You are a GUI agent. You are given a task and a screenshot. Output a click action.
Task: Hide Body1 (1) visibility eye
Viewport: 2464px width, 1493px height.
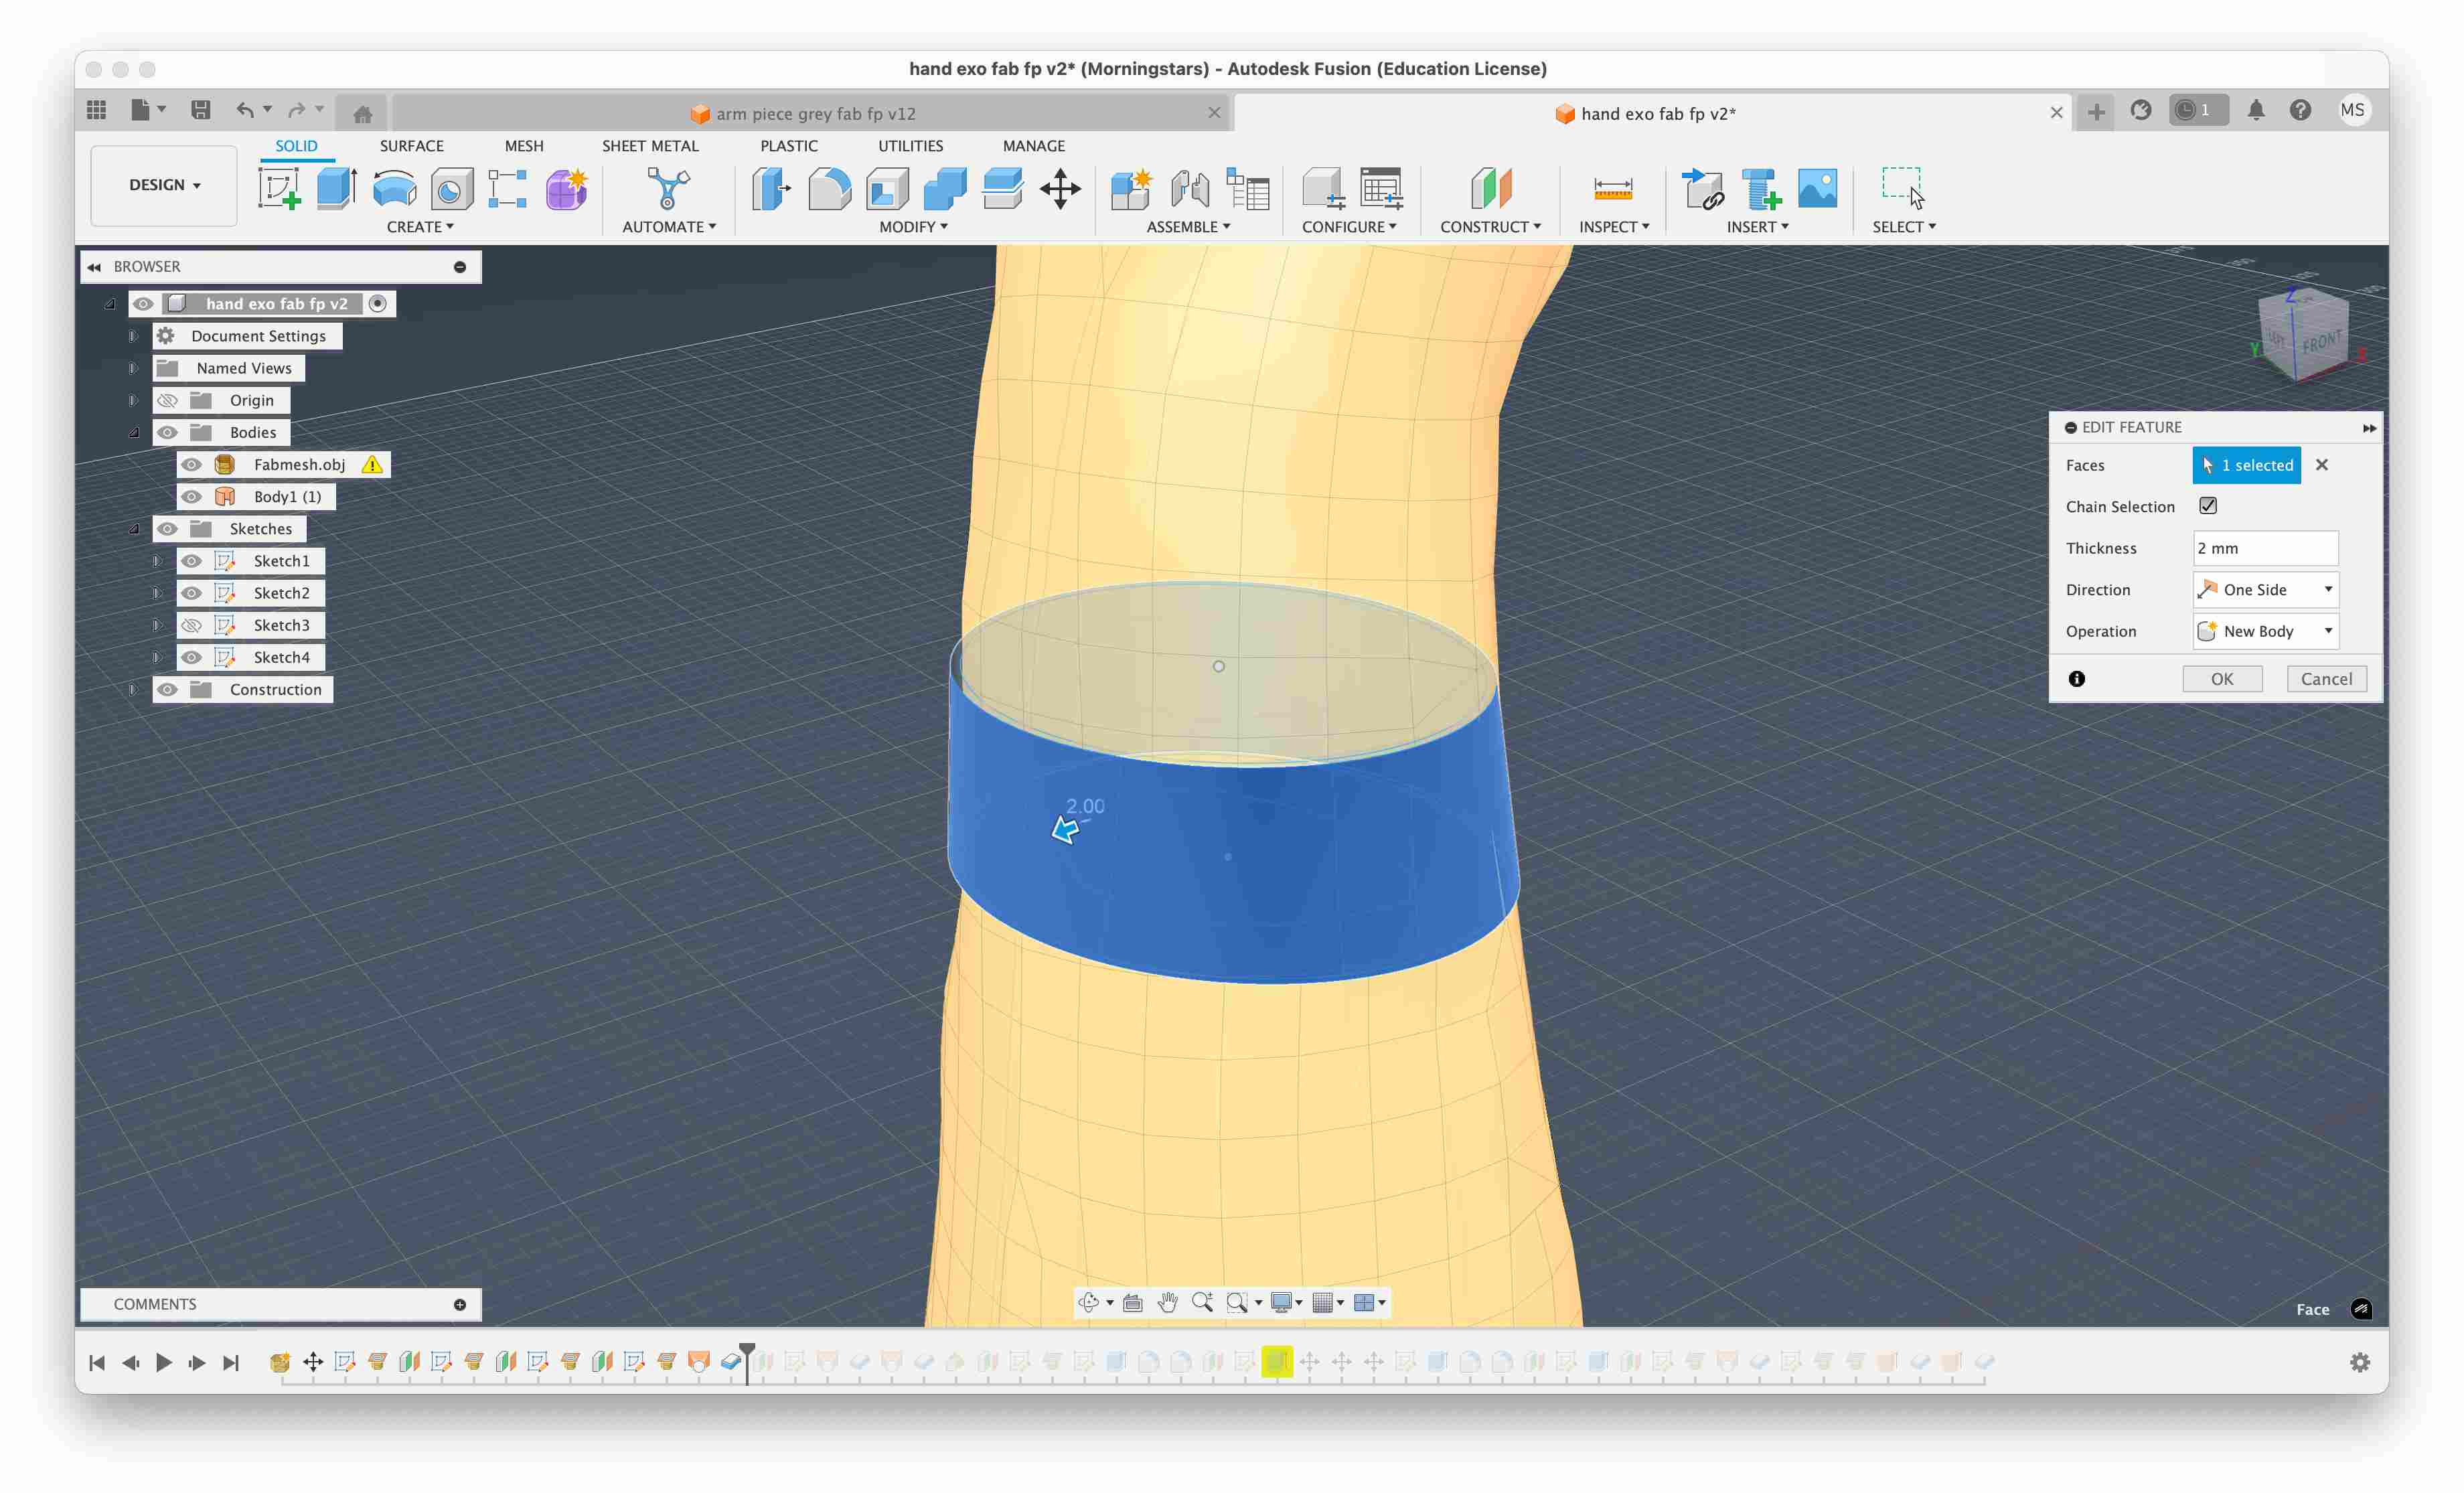(x=192, y=497)
